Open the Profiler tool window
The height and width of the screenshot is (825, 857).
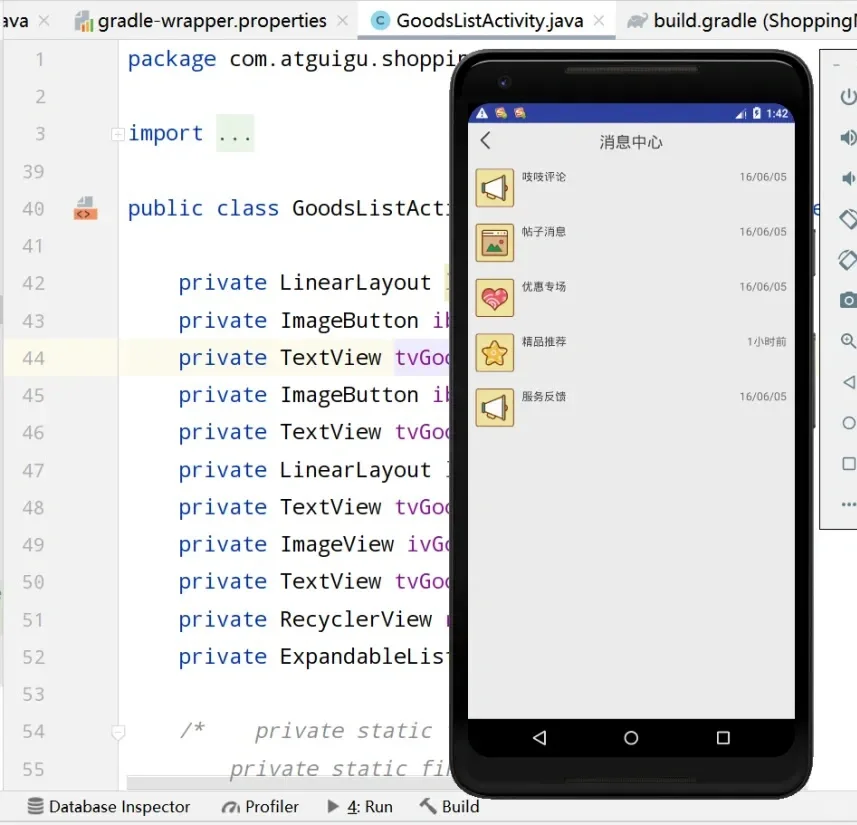260,807
